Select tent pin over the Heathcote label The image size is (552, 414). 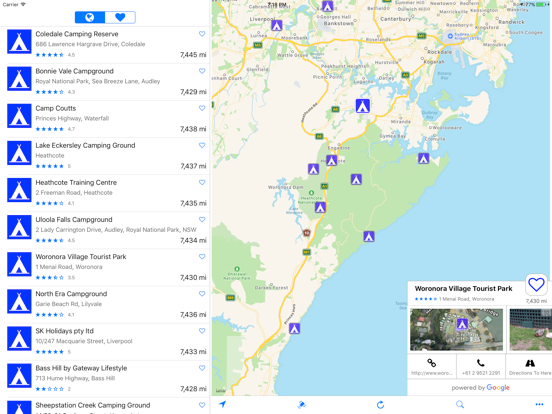pyautogui.click(x=332, y=161)
